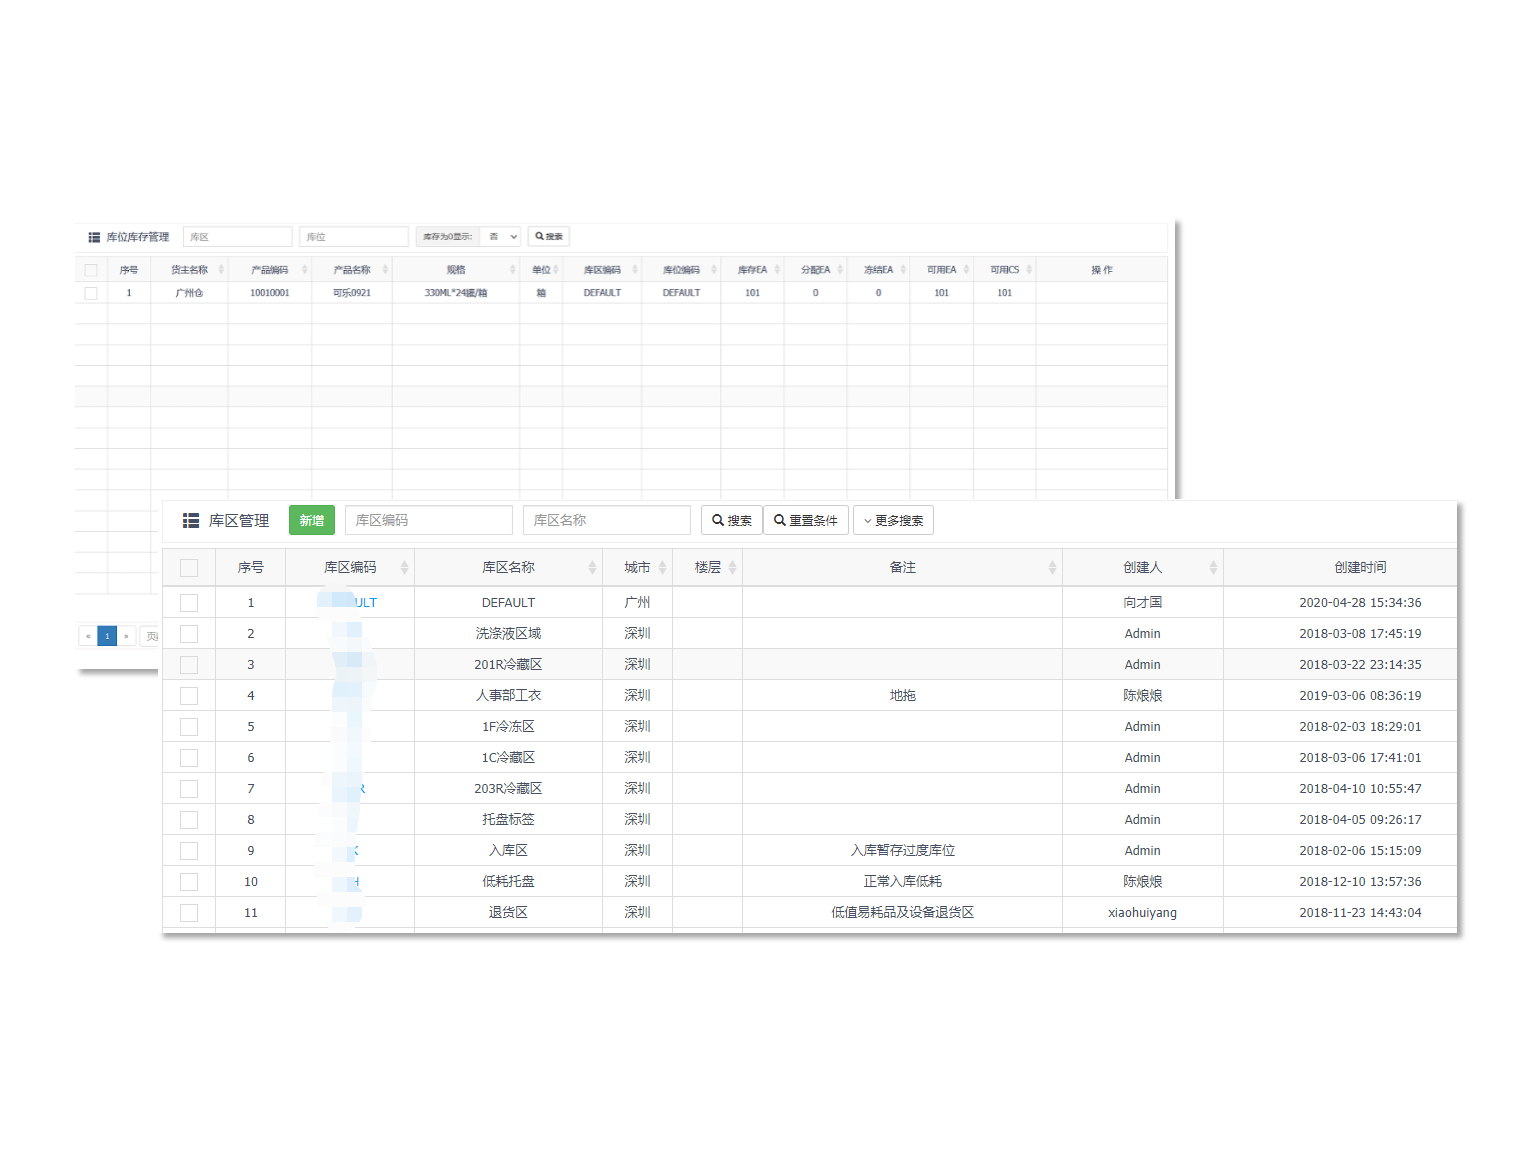Sort the 备注 column using its arrows
The height and width of the screenshot is (1150, 1532).
coord(1052,568)
